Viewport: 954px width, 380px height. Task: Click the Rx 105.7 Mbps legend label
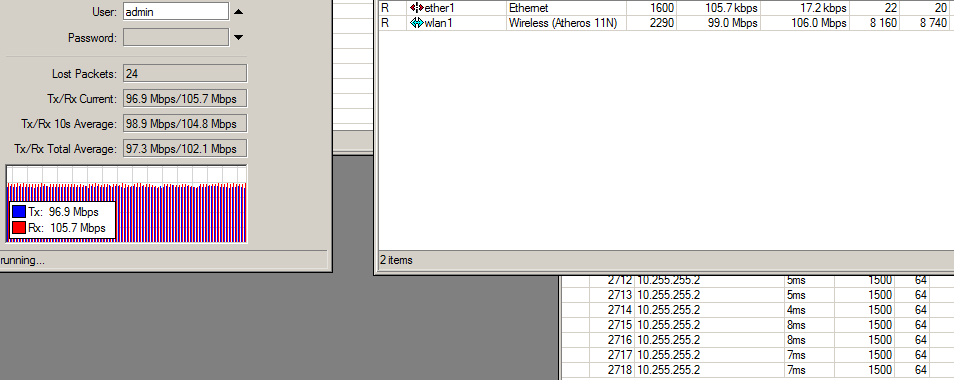tap(67, 228)
